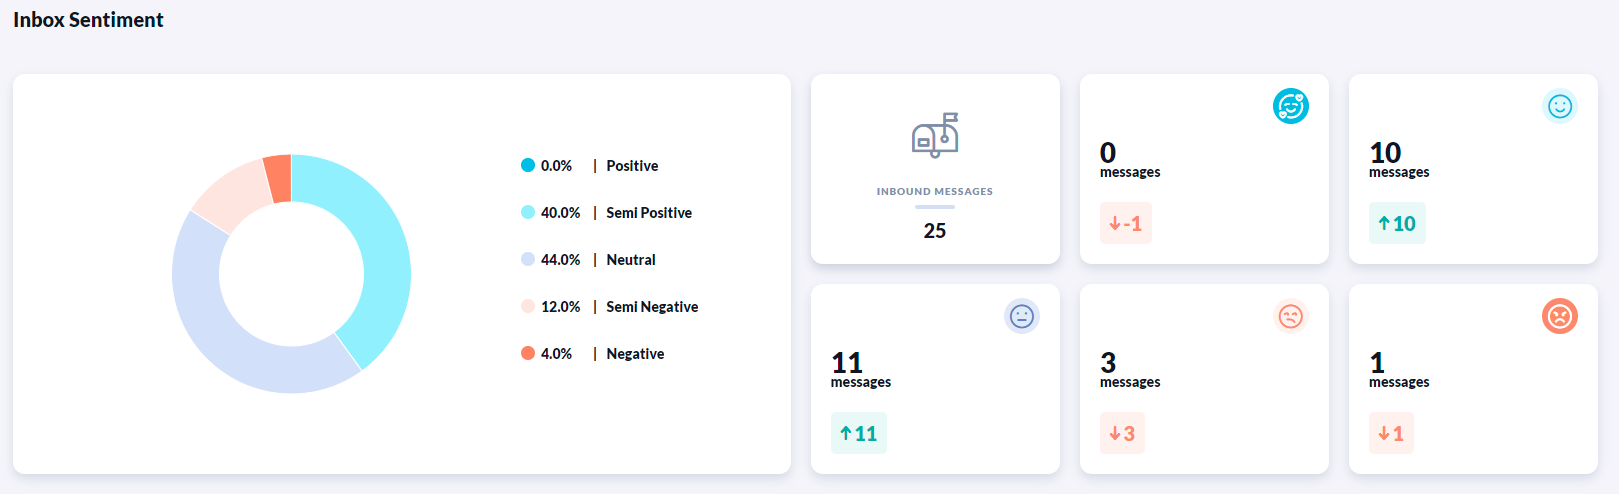1619x494 pixels.
Task: Click the Inbound Messages count 25
Action: pyautogui.click(x=935, y=231)
